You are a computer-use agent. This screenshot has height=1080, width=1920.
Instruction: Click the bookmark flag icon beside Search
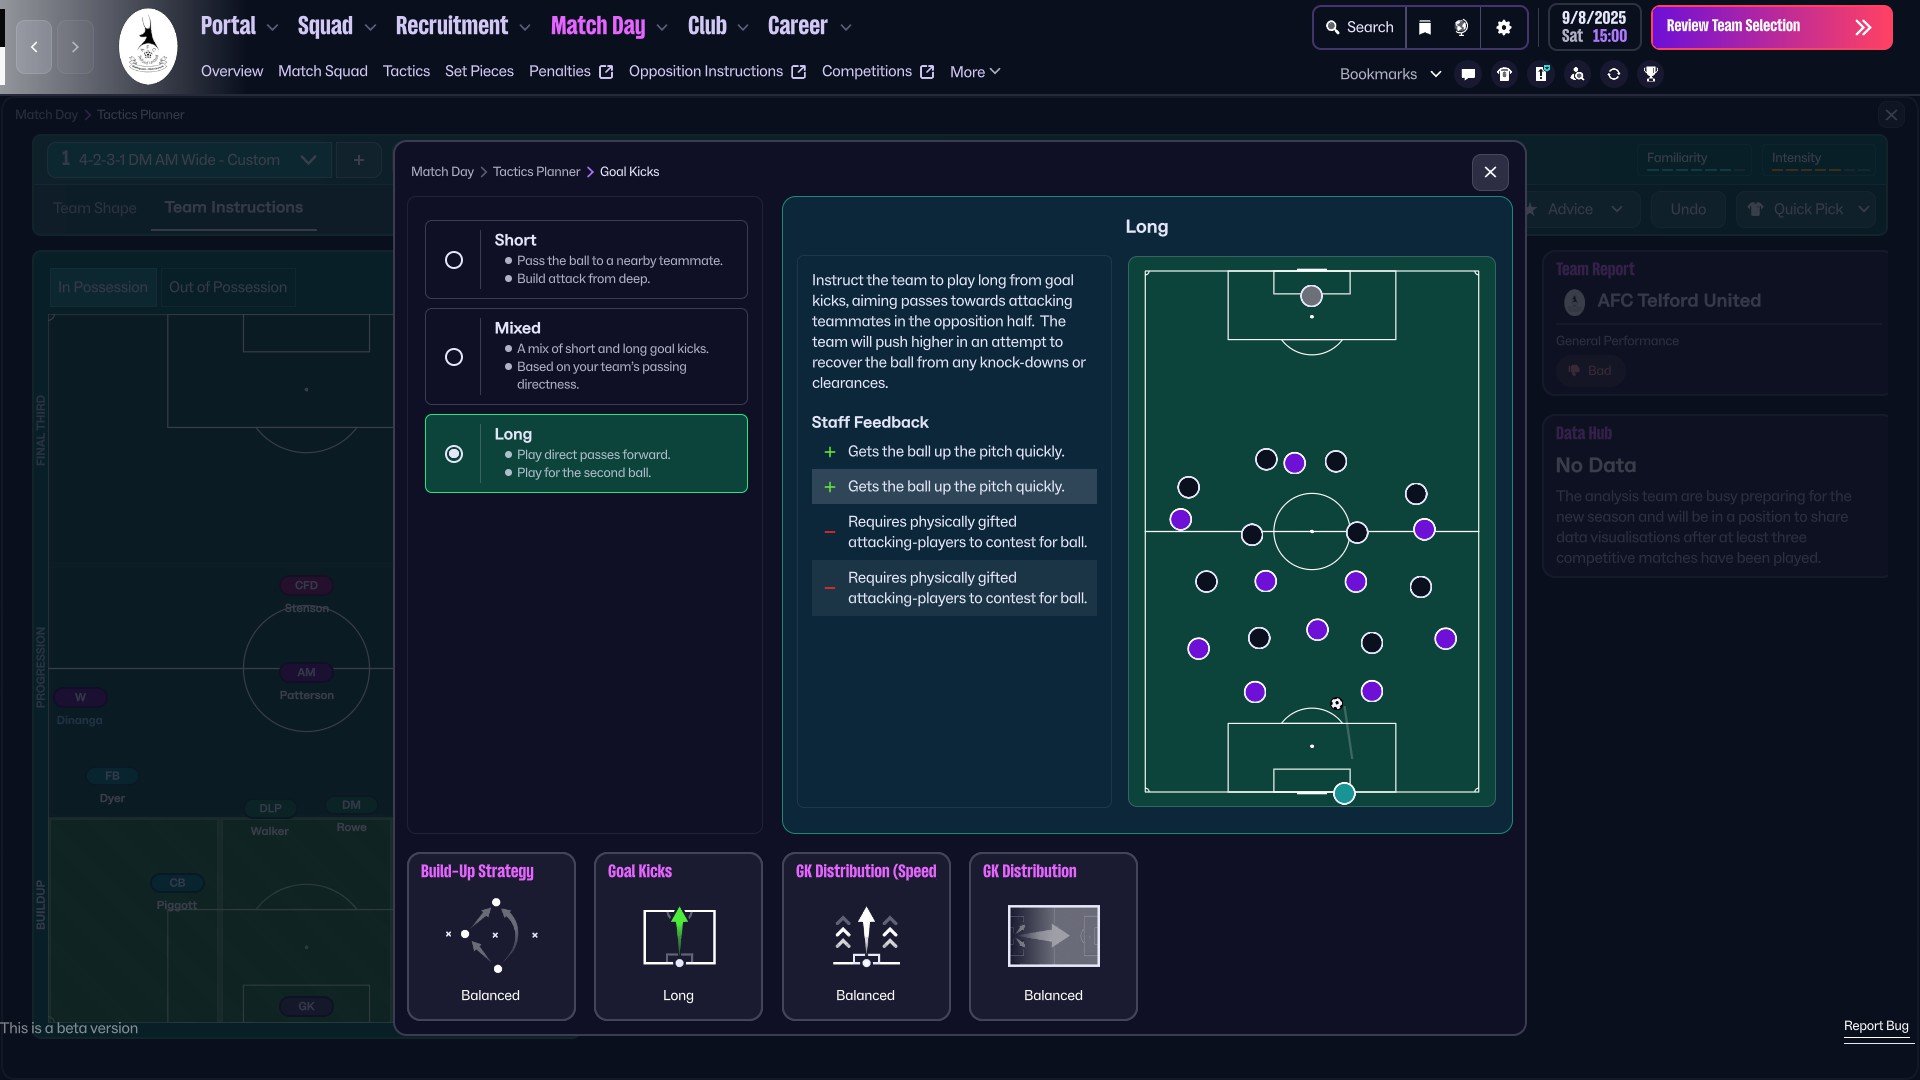pos(1425,27)
